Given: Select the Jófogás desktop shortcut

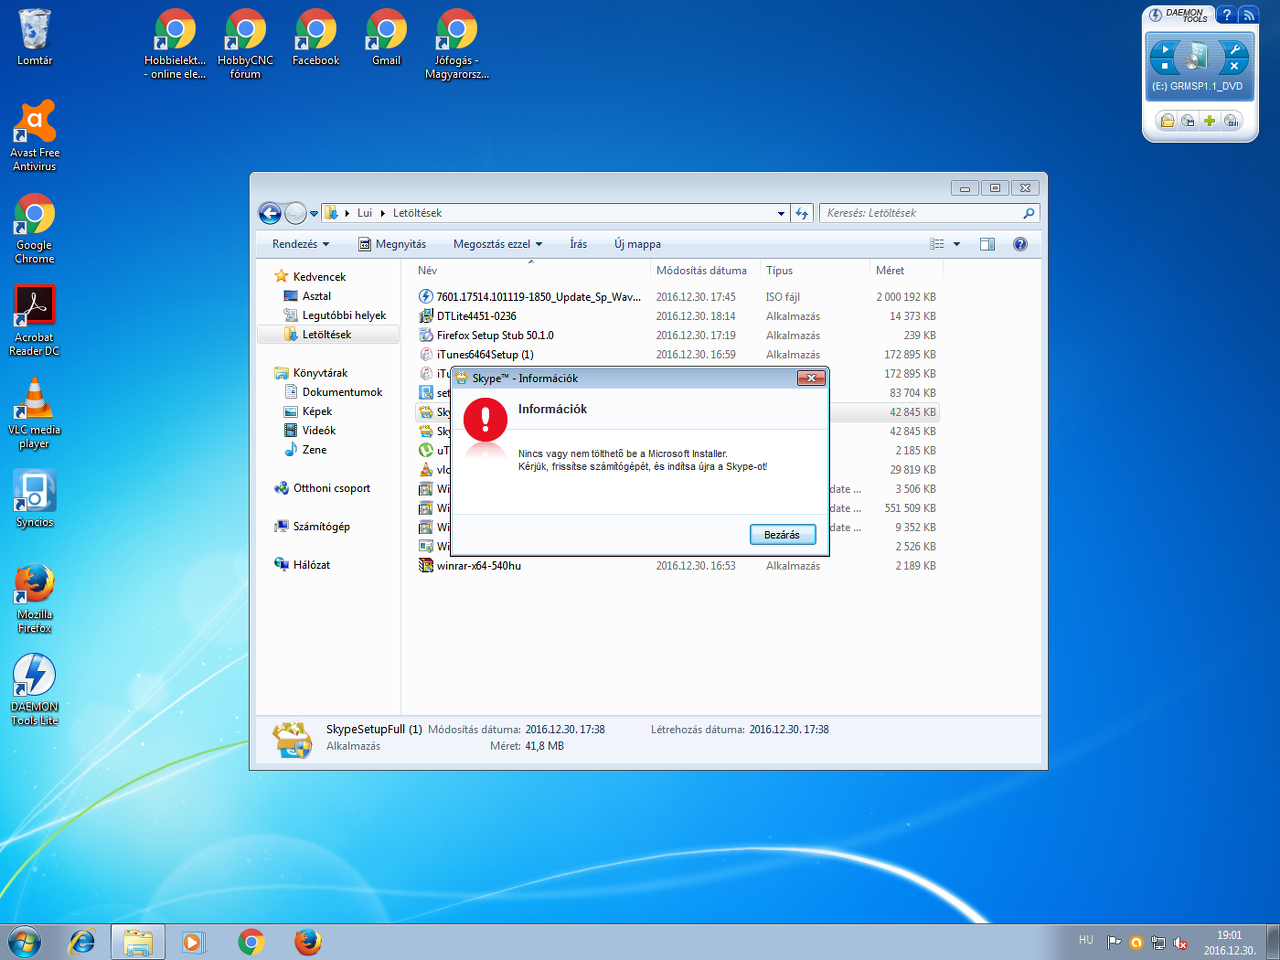Looking at the screenshot, I should pos(457,44).
